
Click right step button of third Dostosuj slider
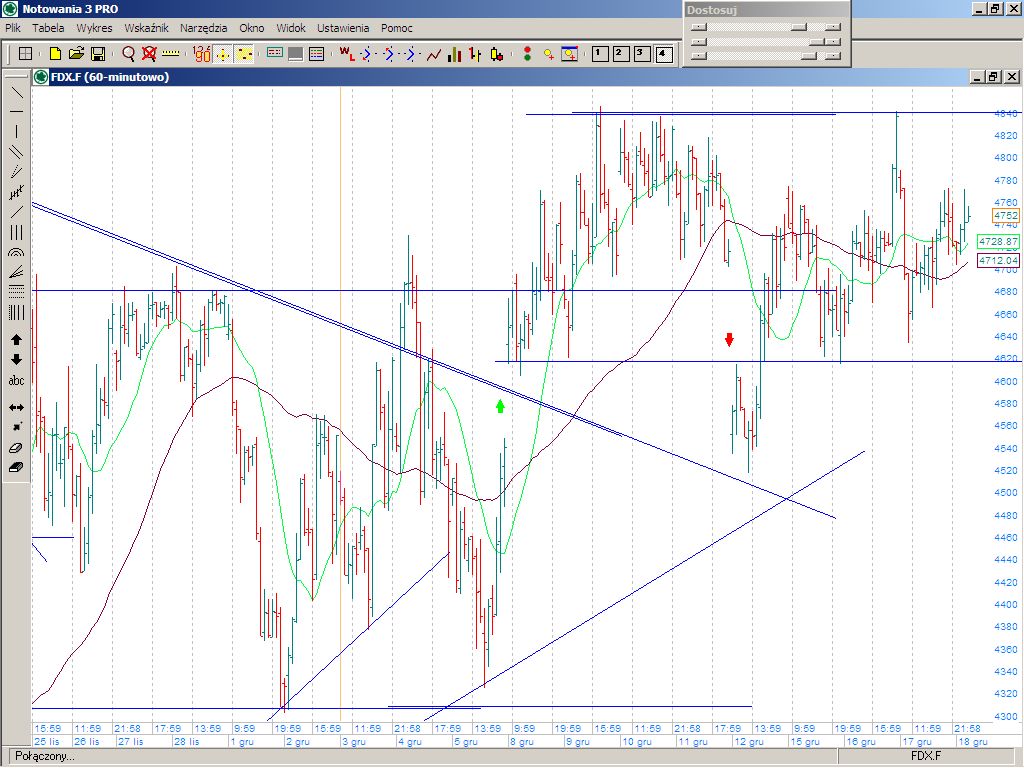(x=833, y=56)
